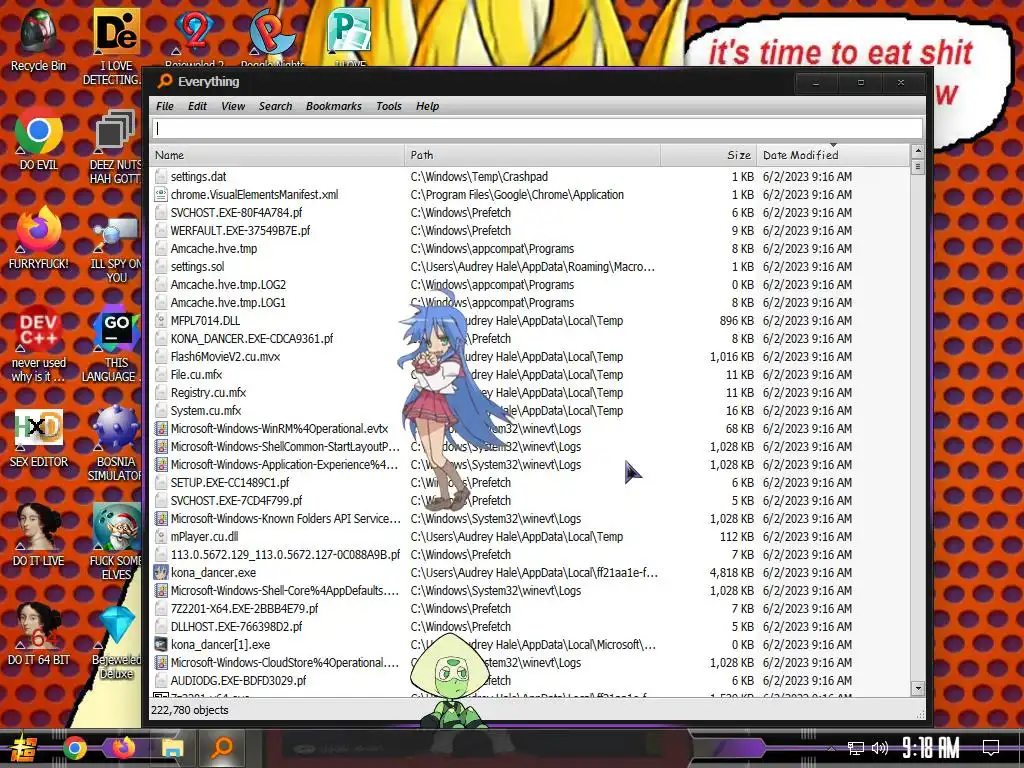Sort results by the Size column header
This screenshot has width=1024, height=768.
tap(709, 155)
